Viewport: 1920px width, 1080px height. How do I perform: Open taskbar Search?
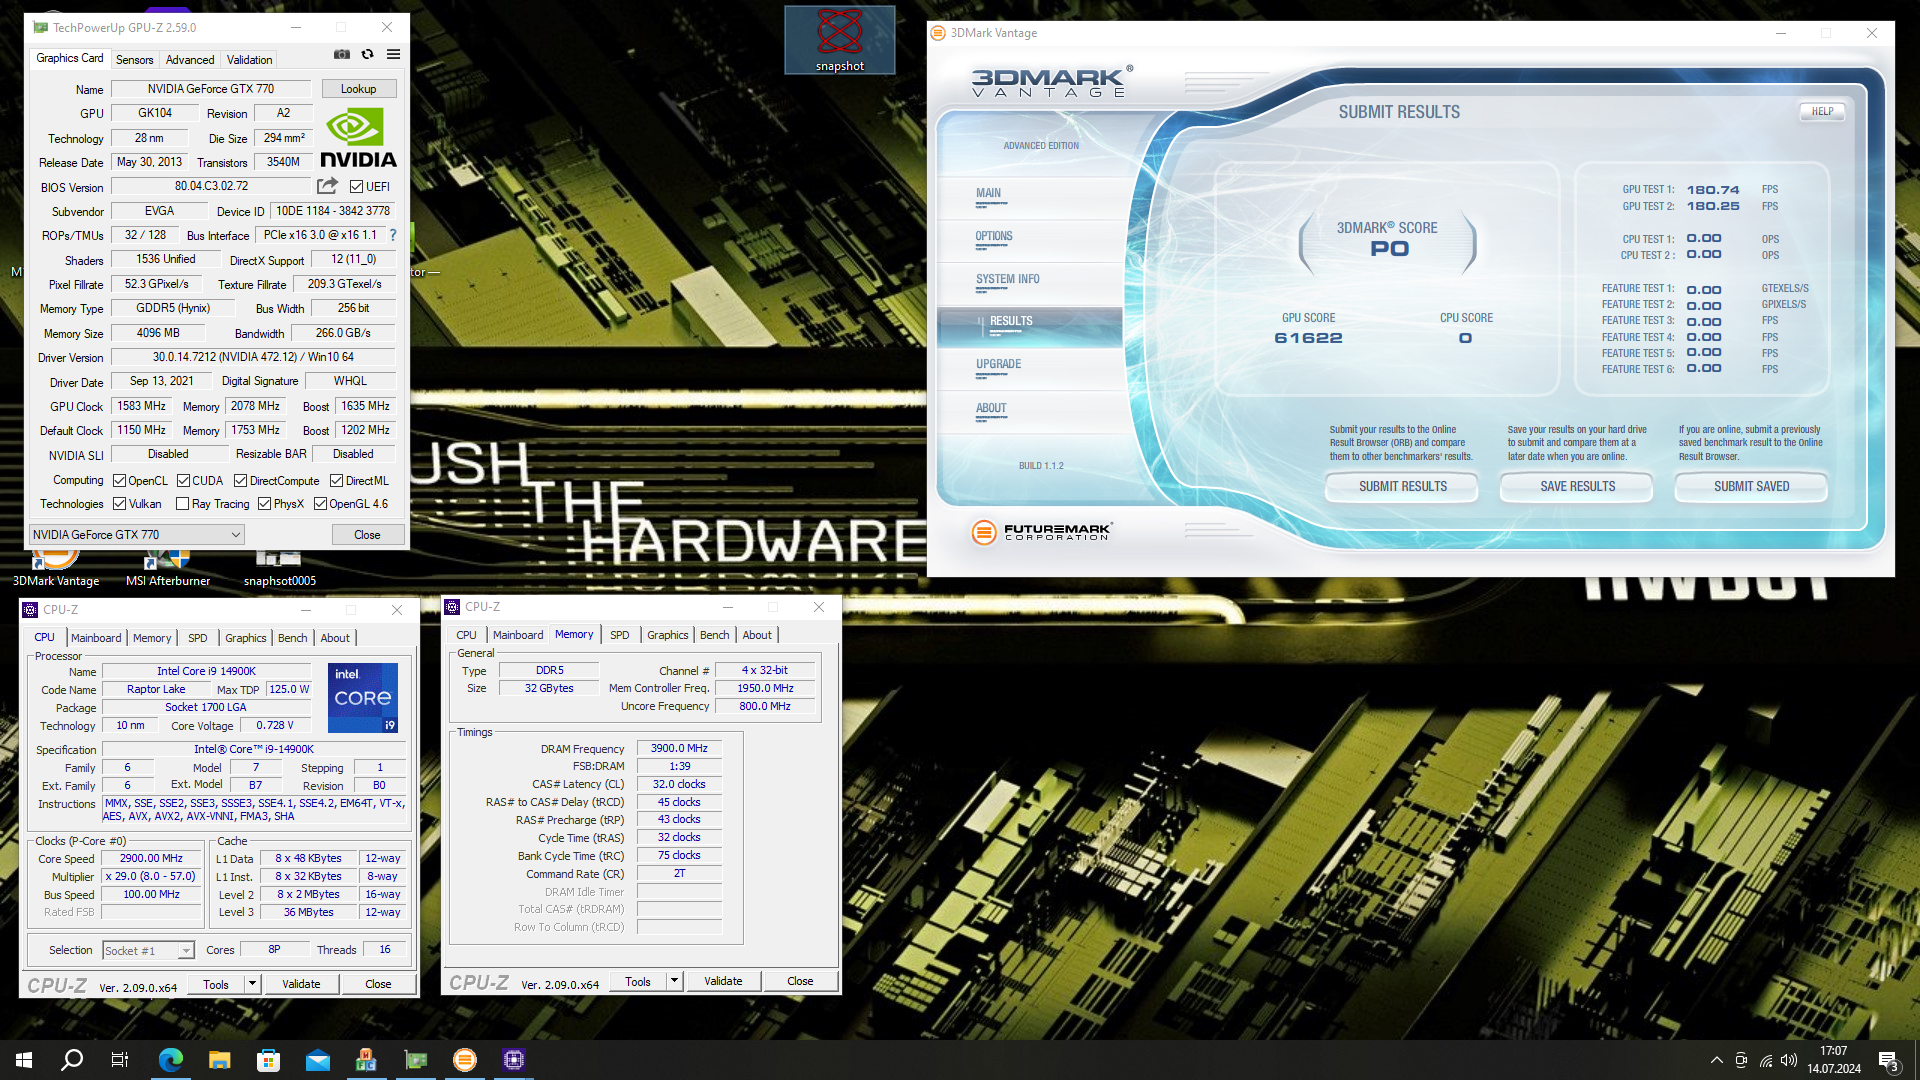(x=72, y=1060)
